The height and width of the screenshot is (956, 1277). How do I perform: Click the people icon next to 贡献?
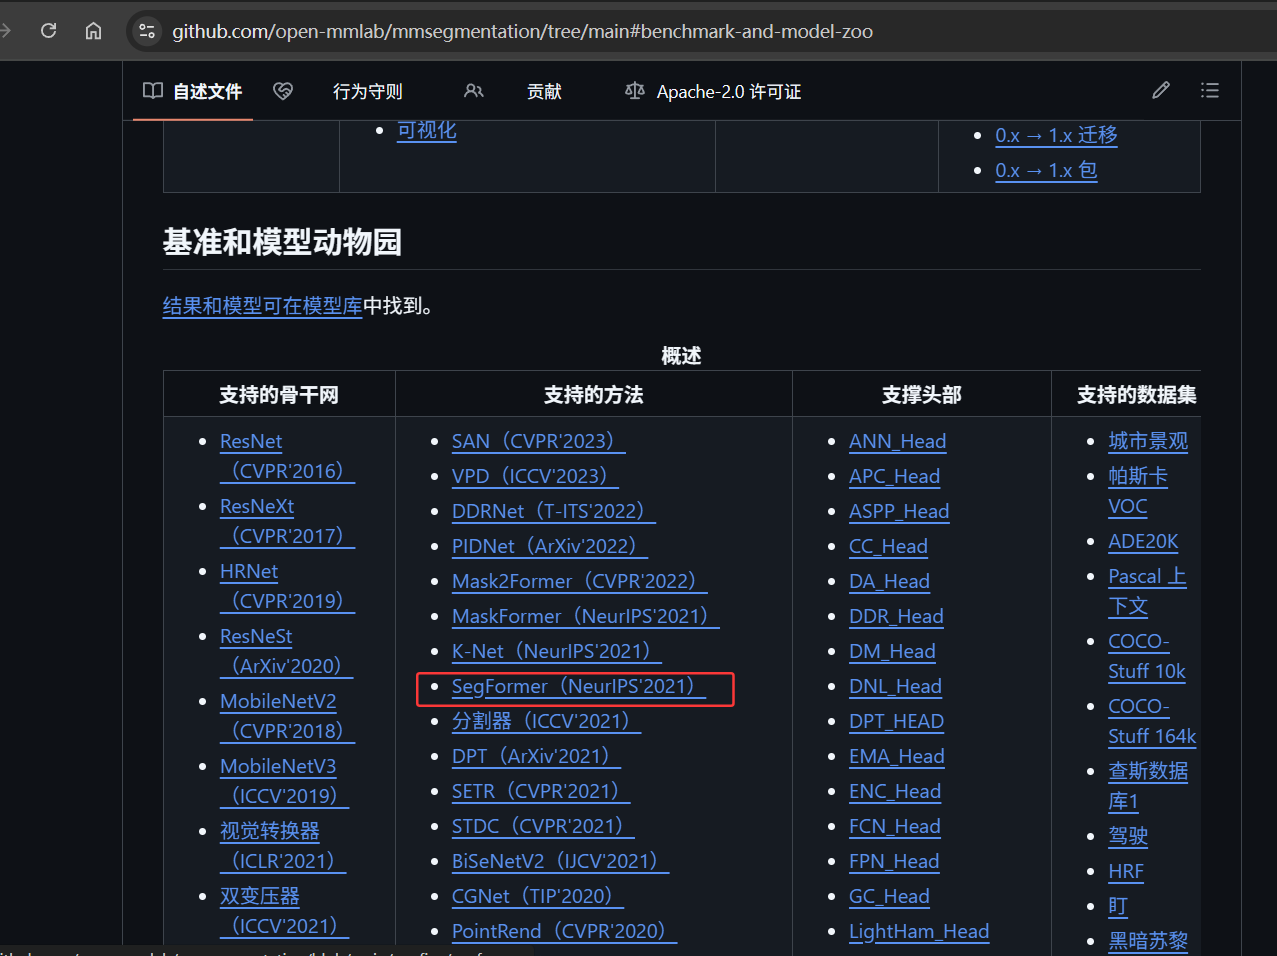473,90
